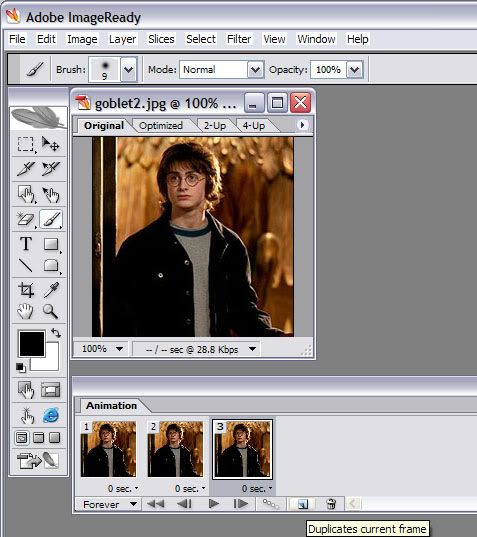Select the Eyedropper tool
The height and width of the screenshot is (537, 477).
51,290
